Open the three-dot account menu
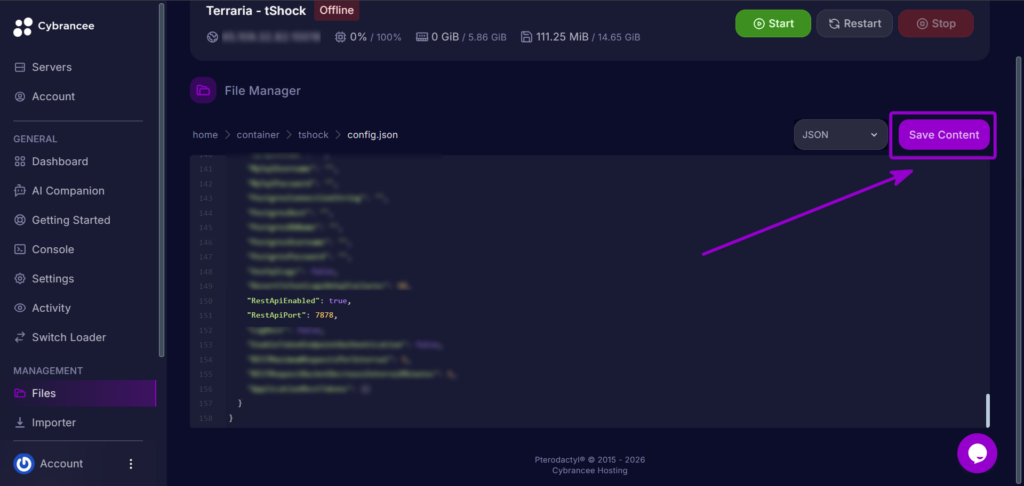 pos(131,464)
